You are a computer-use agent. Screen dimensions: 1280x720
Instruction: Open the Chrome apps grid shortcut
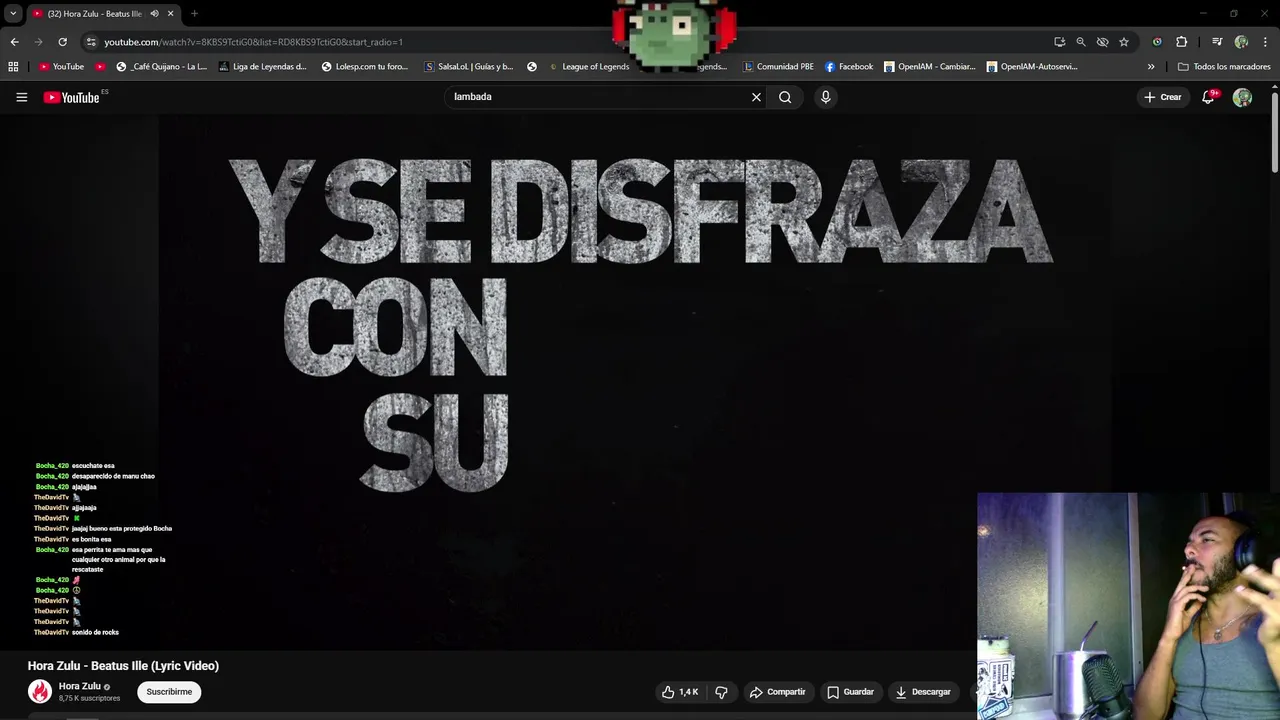pyautogui.click(x=13, y=67)
